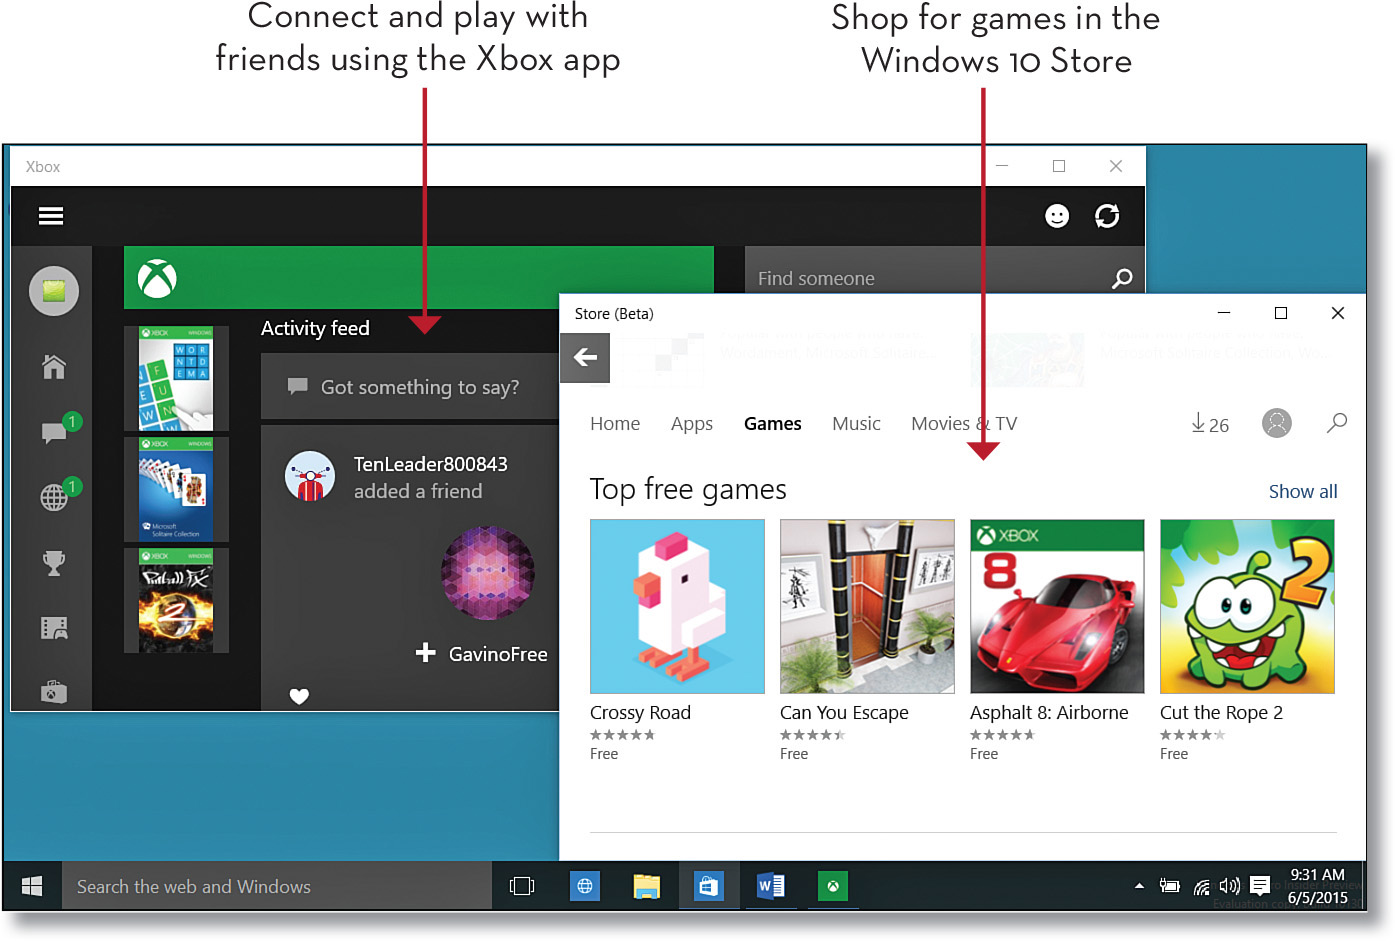Click the Got something to say? box
Screen dimensions: 1395x941
point(410,387)
